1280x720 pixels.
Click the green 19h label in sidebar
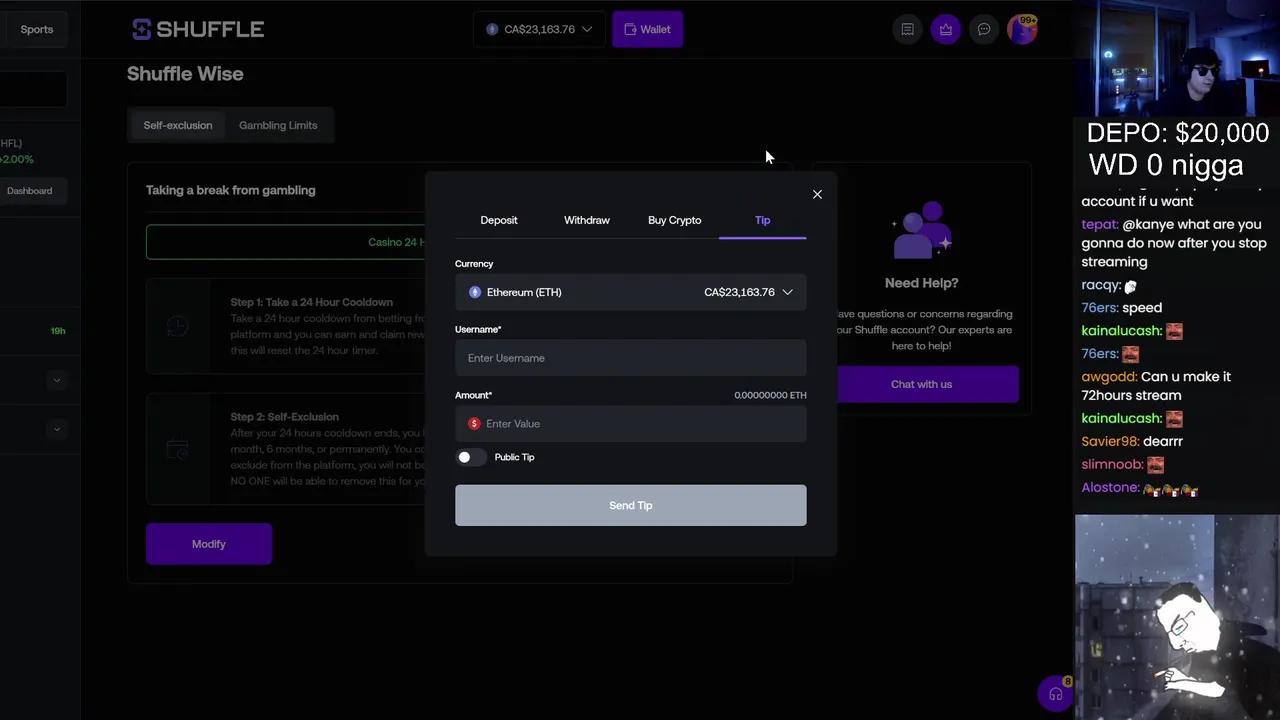click(58, 331)
